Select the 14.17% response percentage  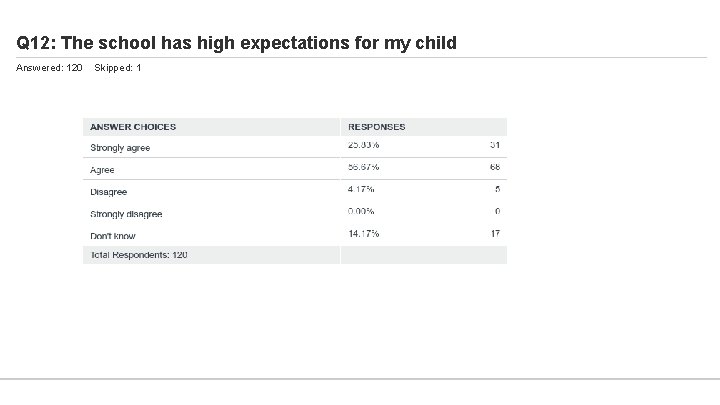[x=364, y=233]
